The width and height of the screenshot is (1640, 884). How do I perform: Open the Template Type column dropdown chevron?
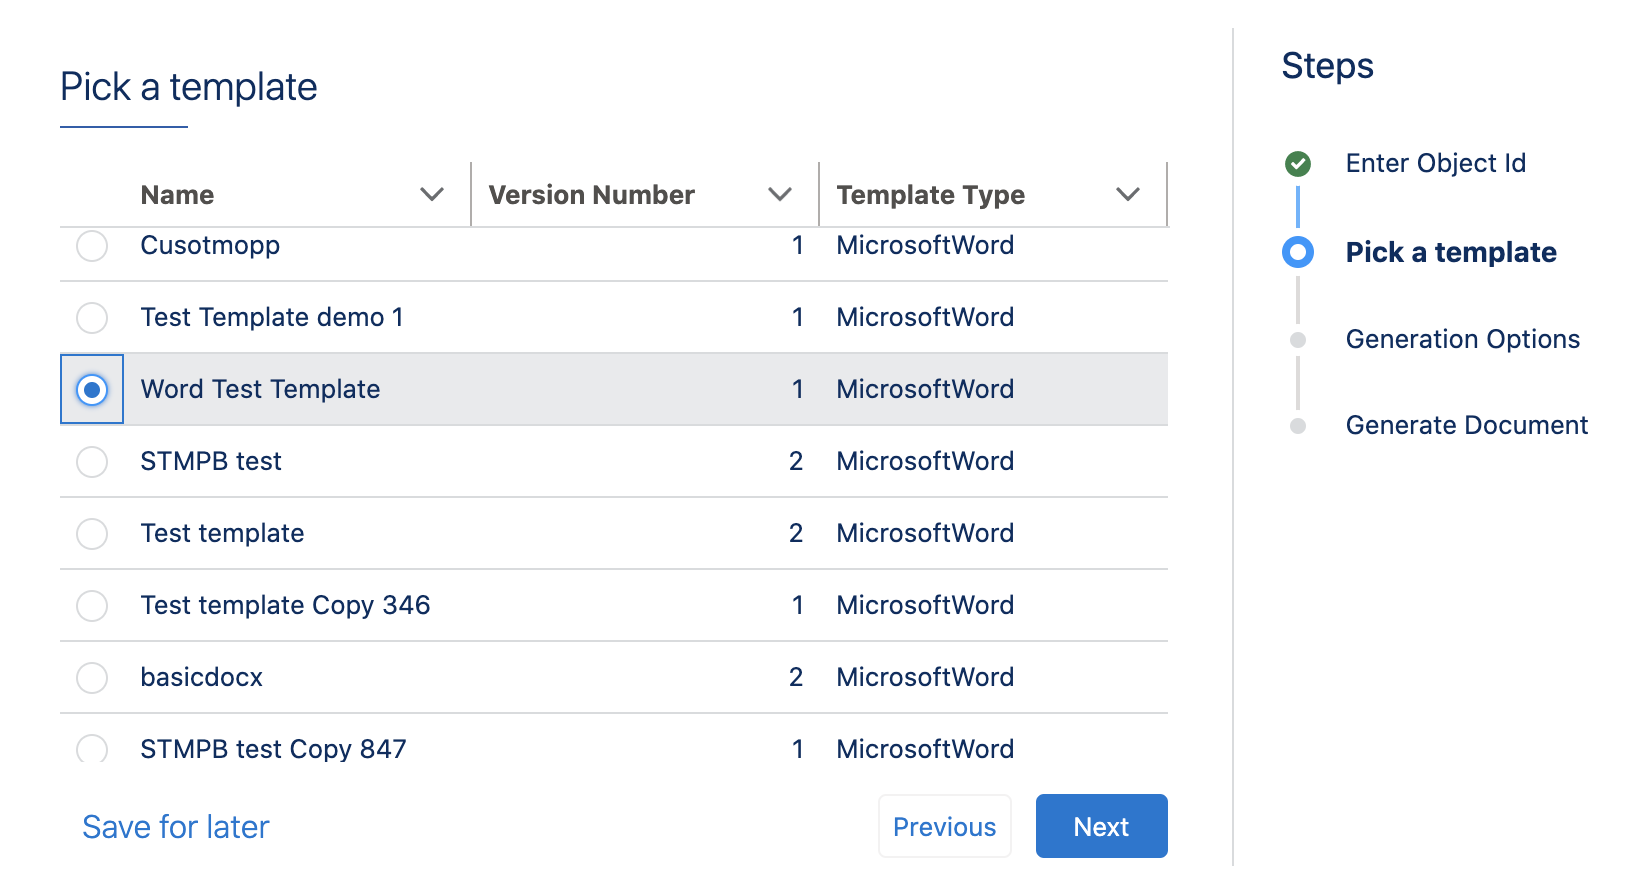(x=1128, y=195)
